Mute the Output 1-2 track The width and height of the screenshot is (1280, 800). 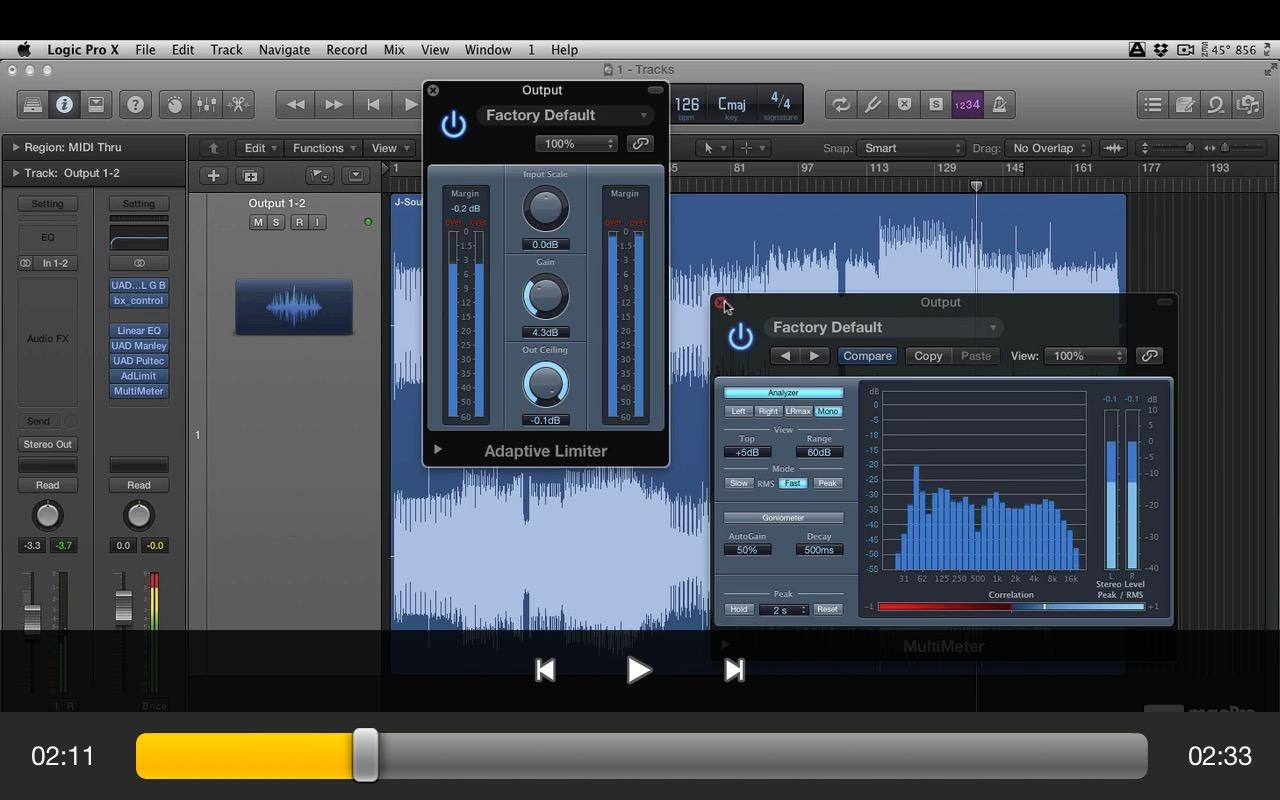point(258,222)
